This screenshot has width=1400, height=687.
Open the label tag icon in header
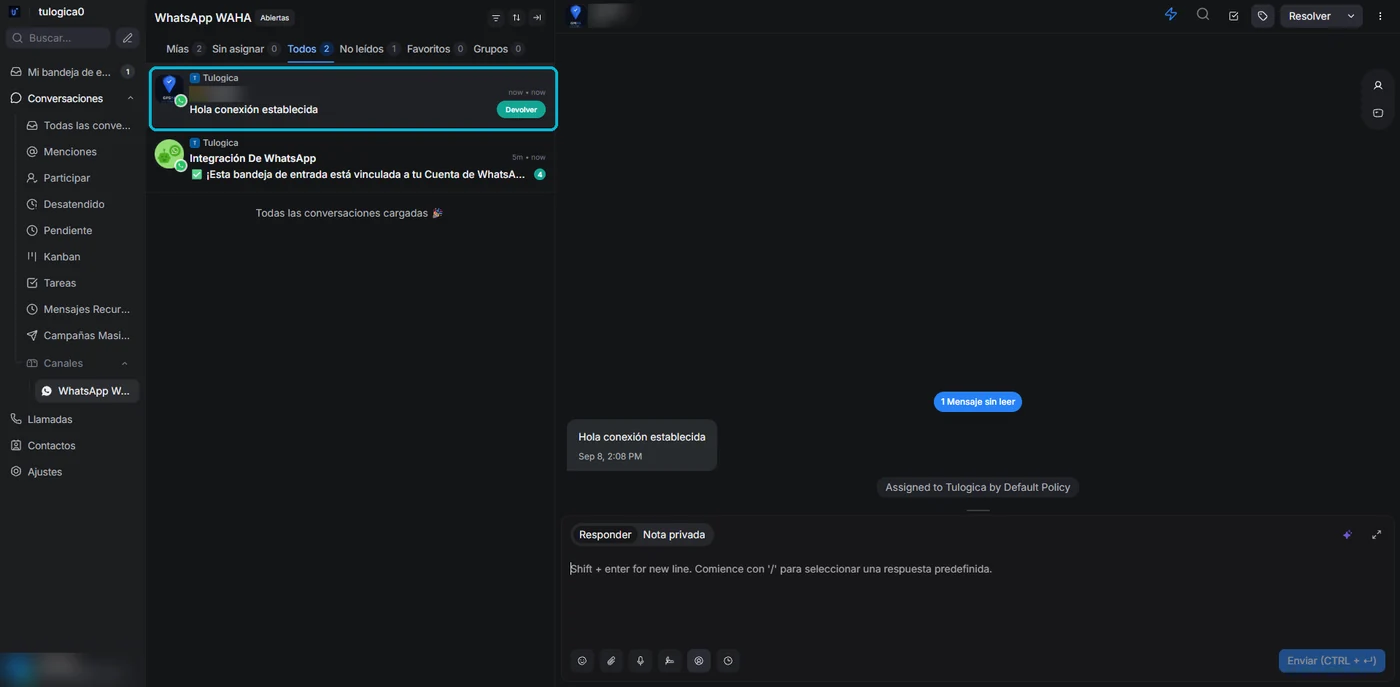[1263, 16]
